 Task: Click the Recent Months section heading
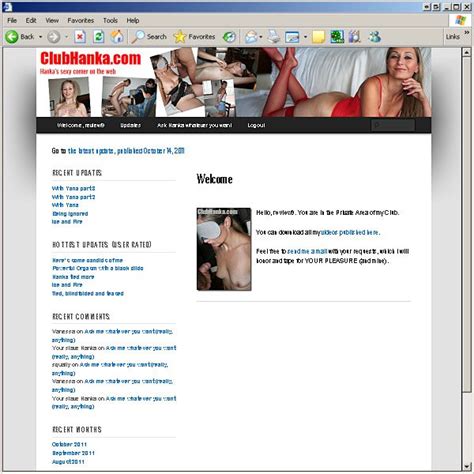pos(77,429)
